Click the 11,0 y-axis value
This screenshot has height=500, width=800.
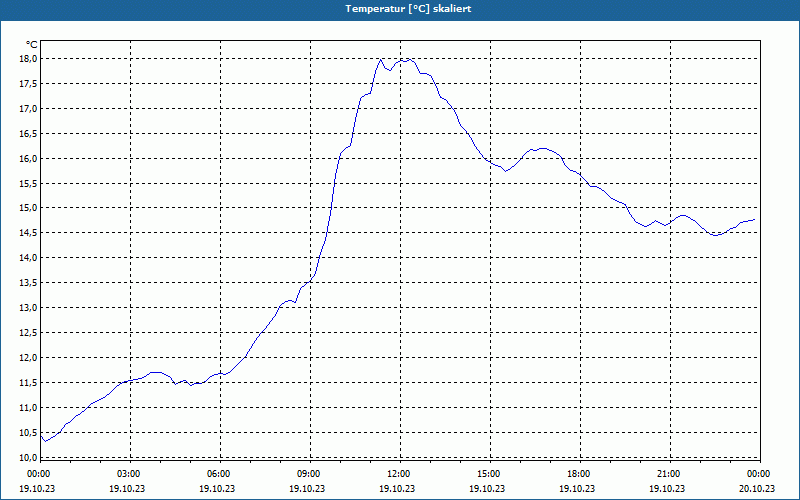pos(28,408)
